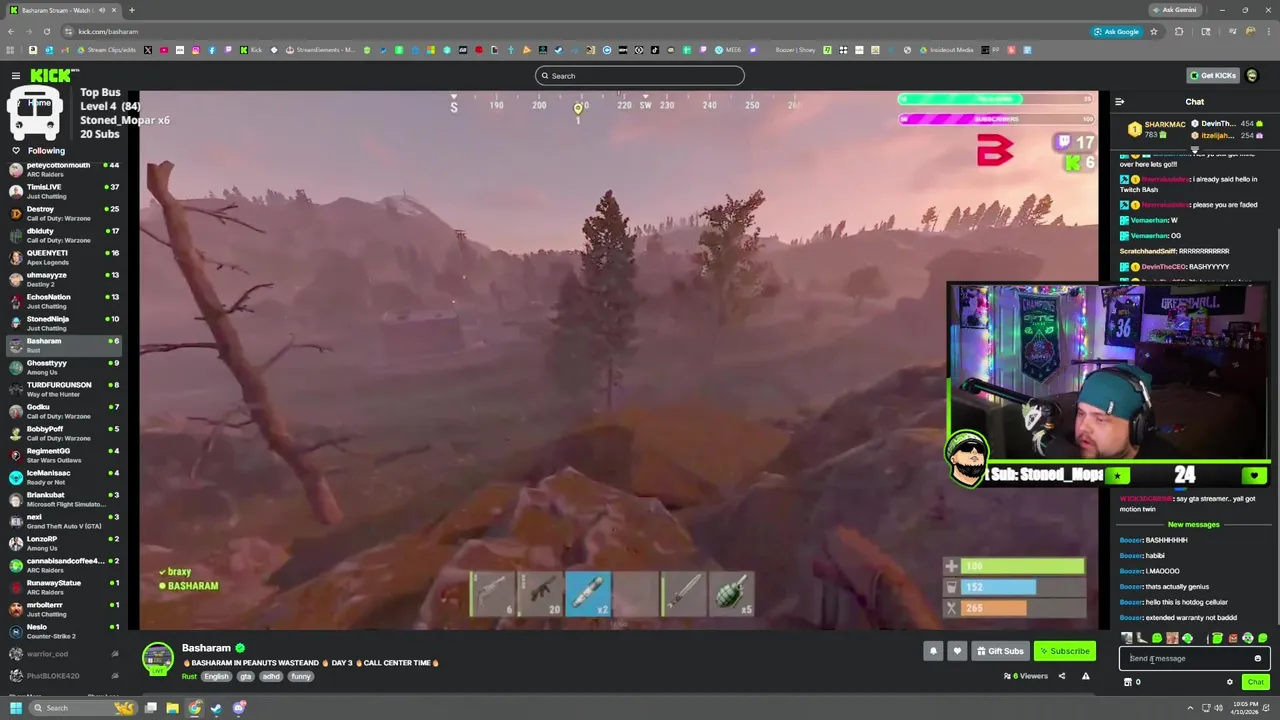Open Ghosstyyyy channel in sidebar
Screen dimensions: 1280x720
coord(63,367)
